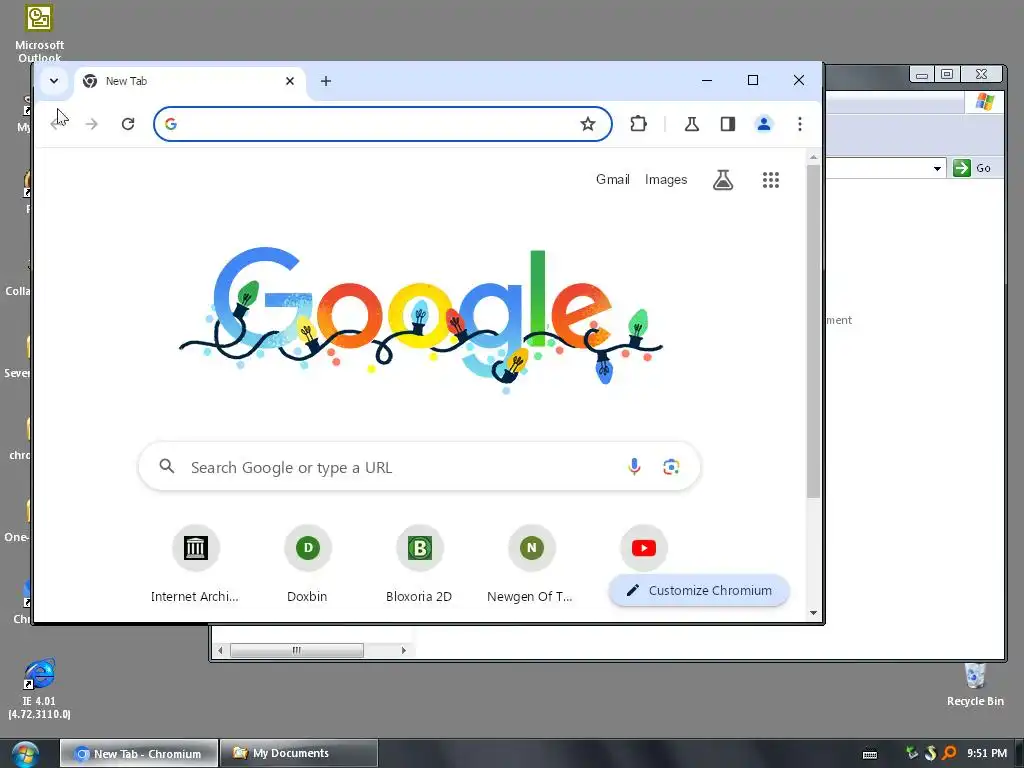Open the Images link
The image size is (1024, 768).
tap(666, 180)
